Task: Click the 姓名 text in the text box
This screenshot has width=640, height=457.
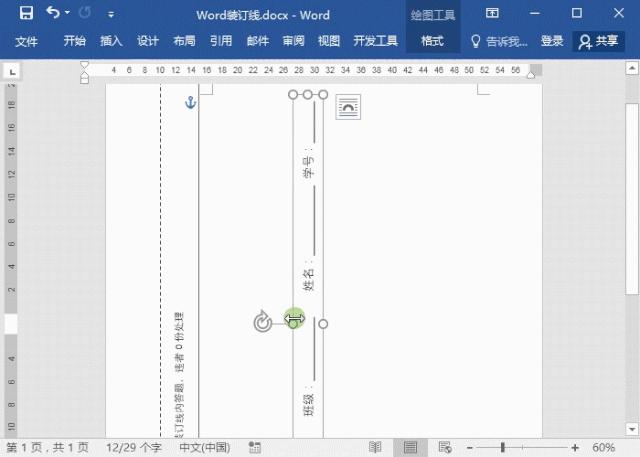Action: point(309,279)
